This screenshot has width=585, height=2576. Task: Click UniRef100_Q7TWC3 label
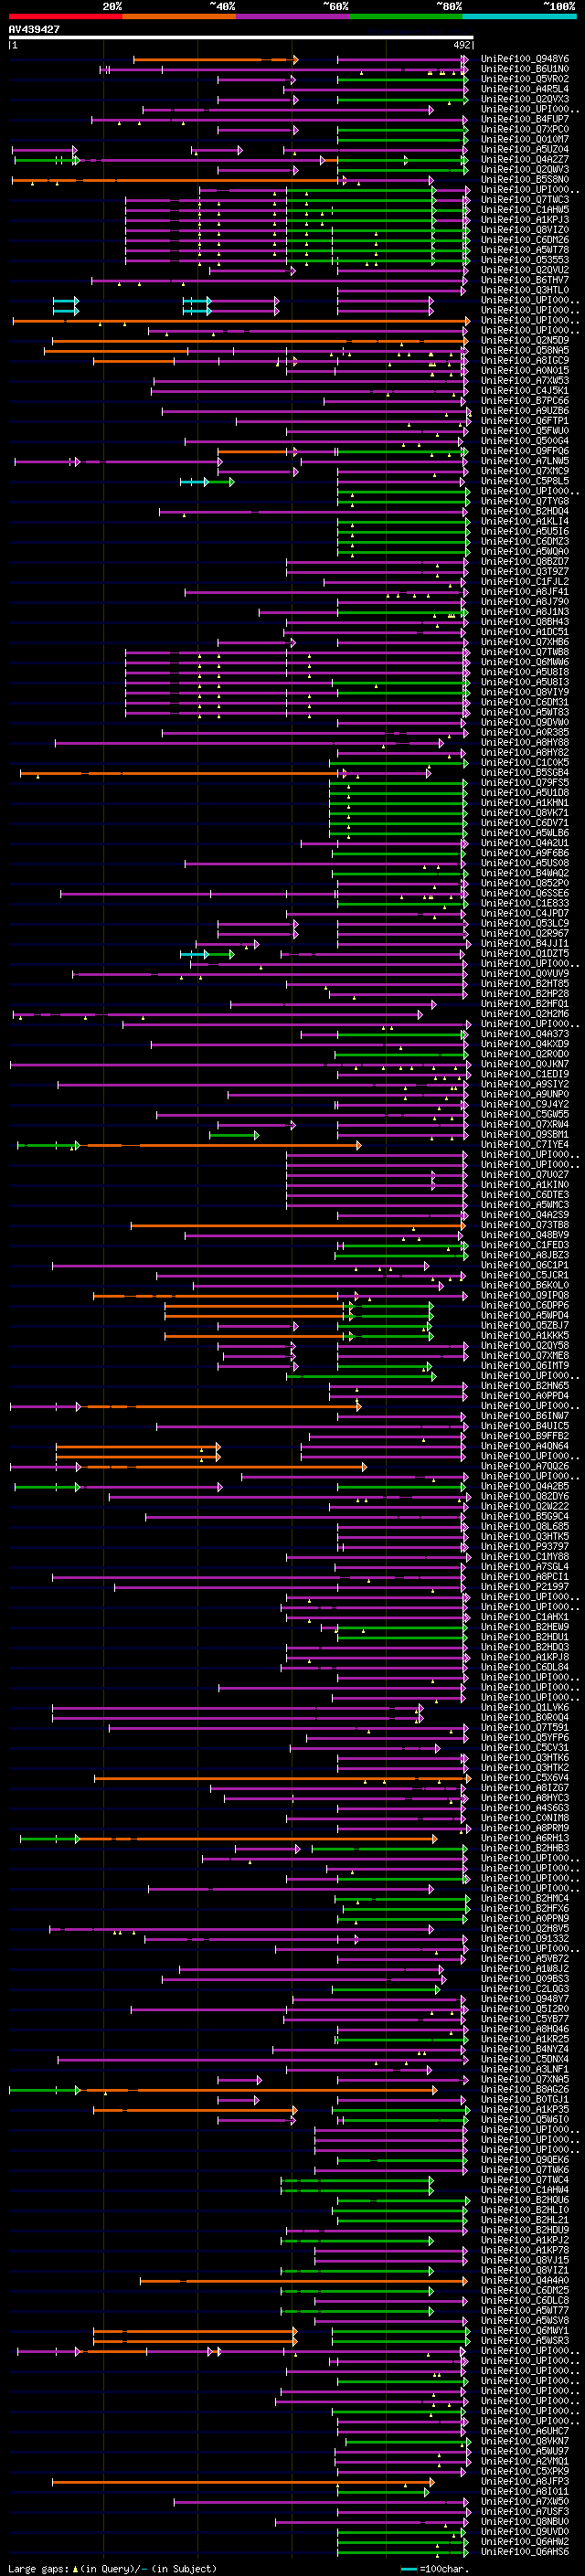pyautogui.click(x=525, y=200)
